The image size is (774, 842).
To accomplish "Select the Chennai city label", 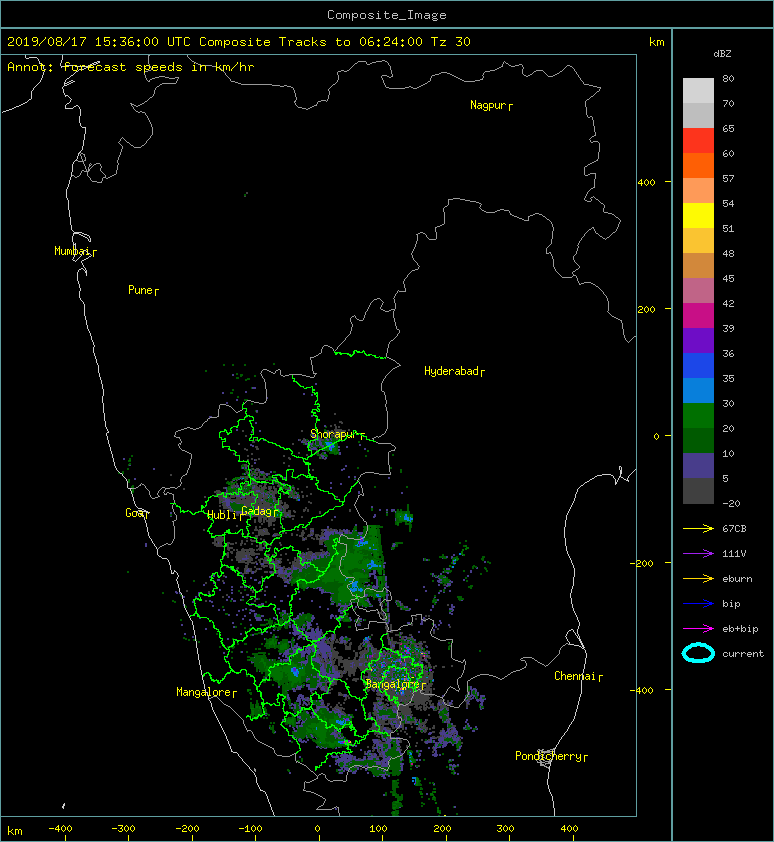I will 575,676.
